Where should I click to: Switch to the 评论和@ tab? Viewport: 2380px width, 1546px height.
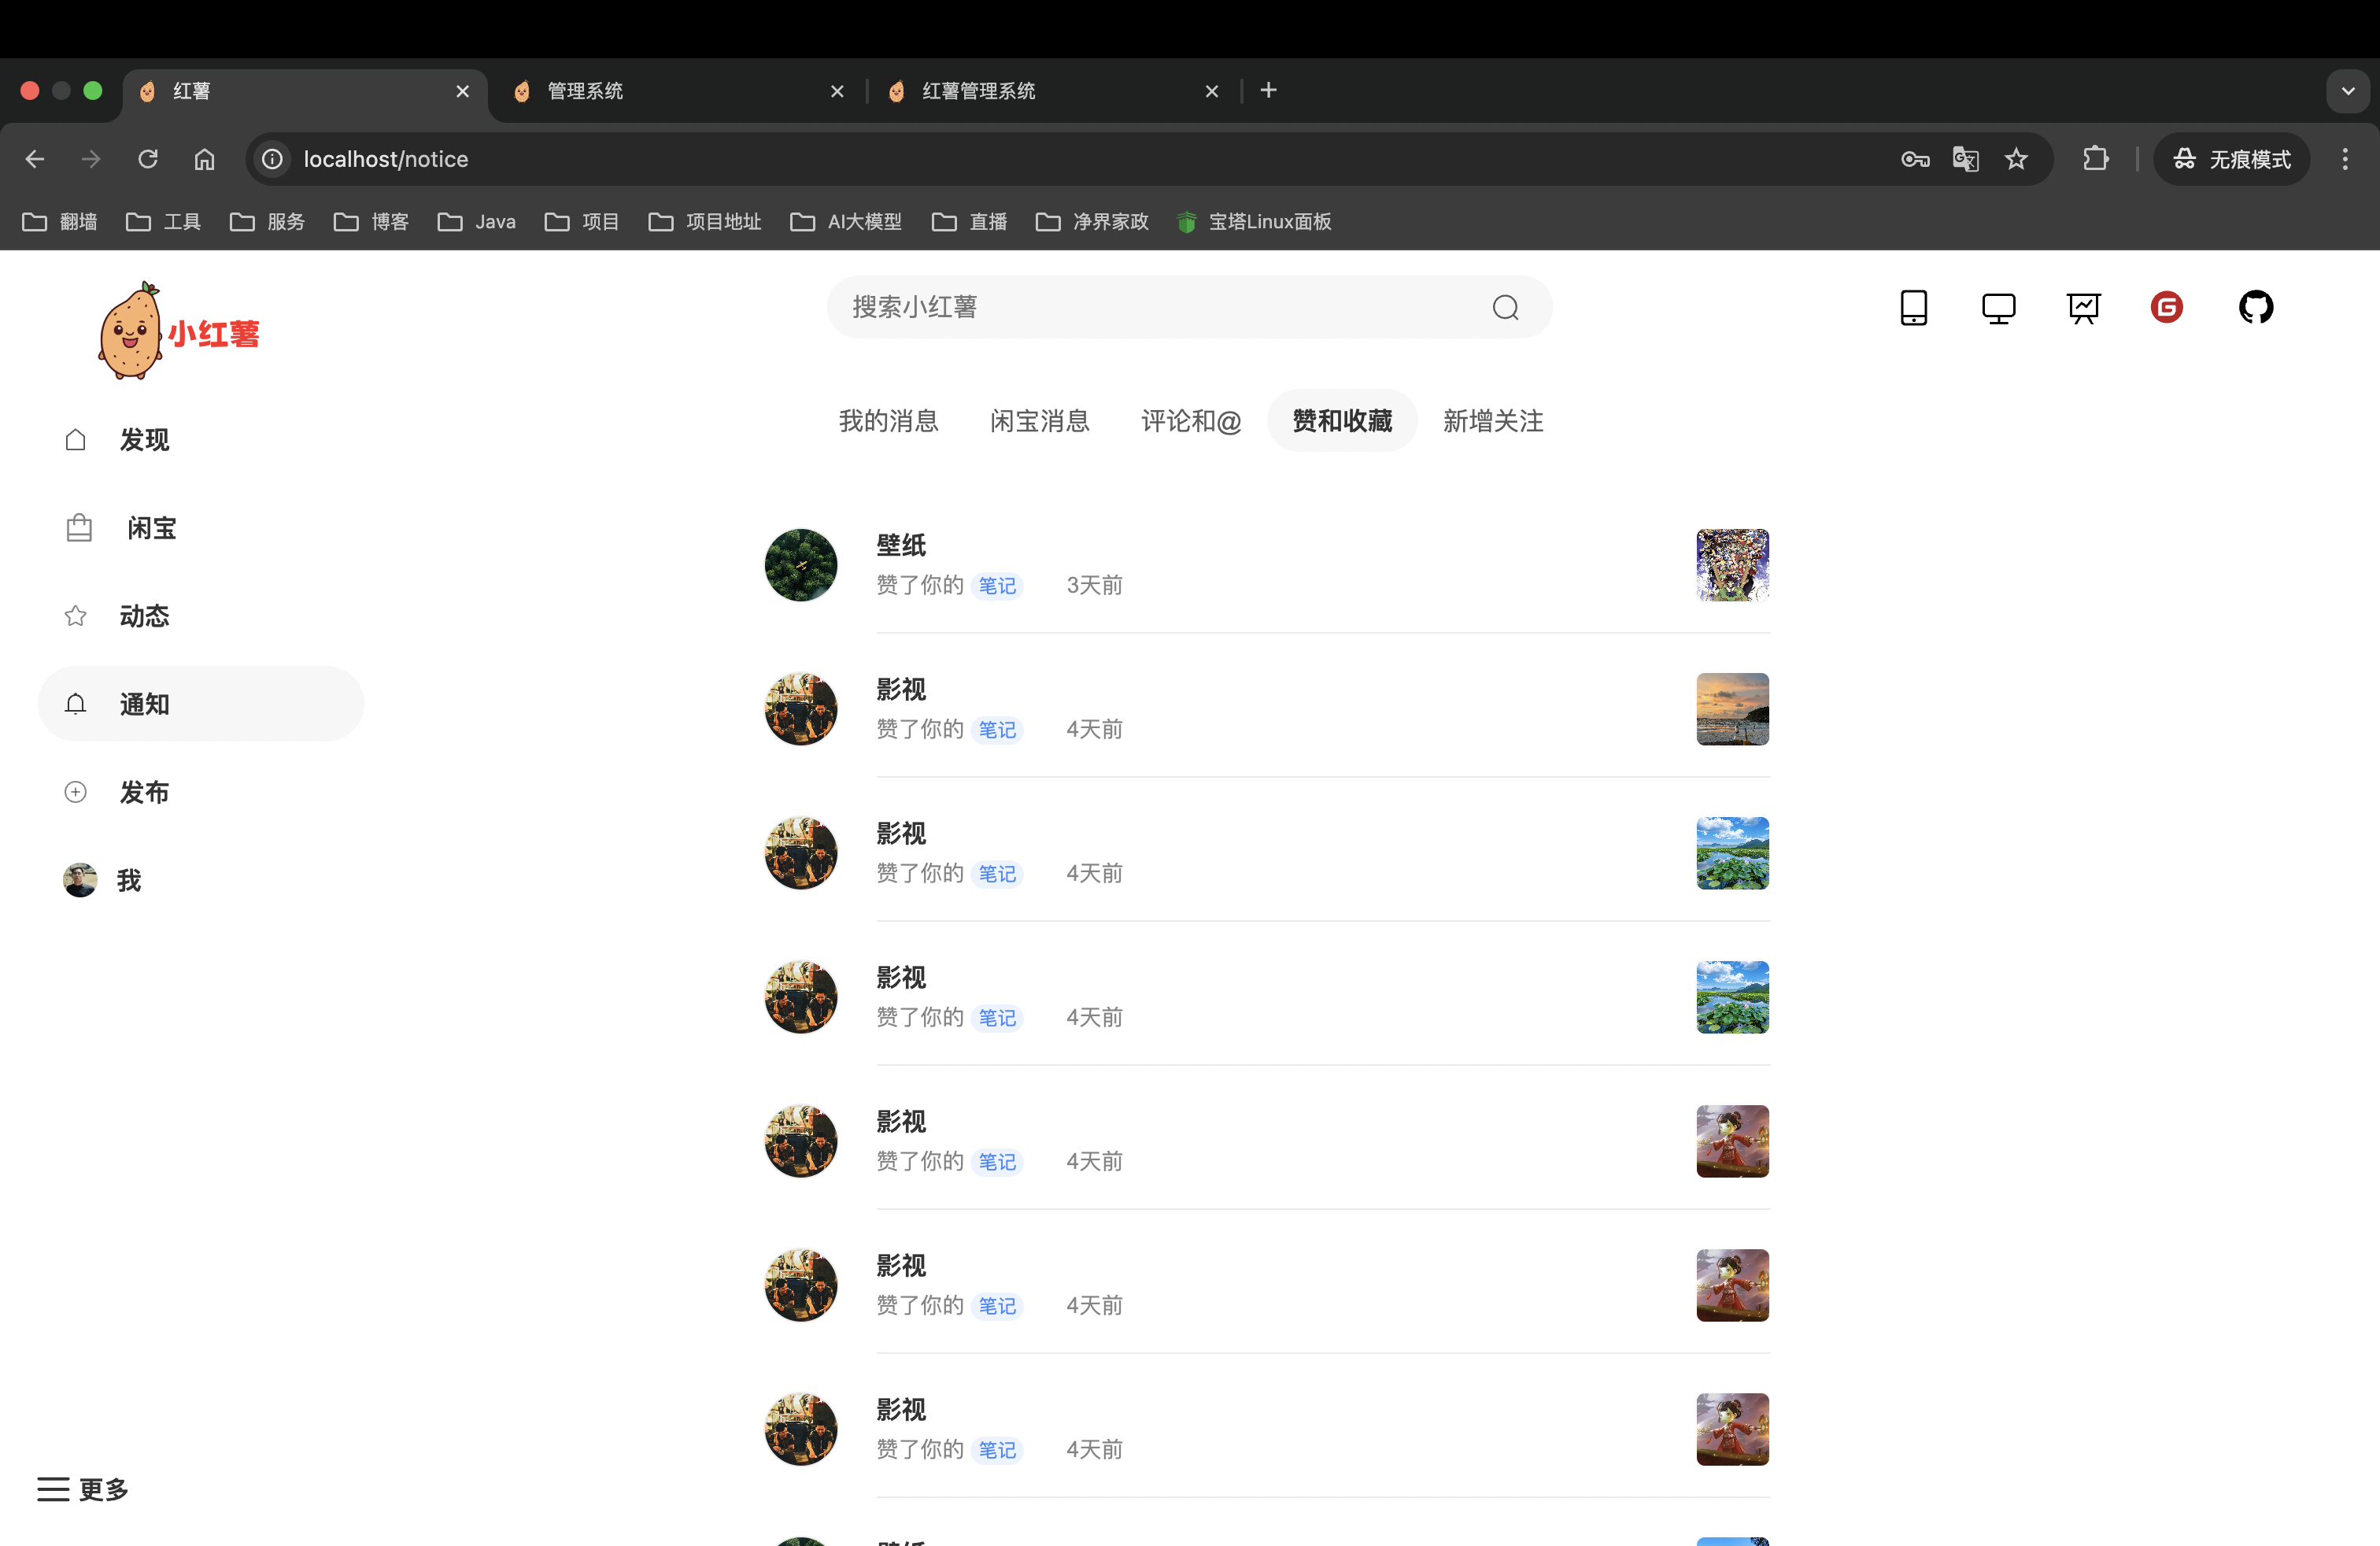(x=1190, y=421)
